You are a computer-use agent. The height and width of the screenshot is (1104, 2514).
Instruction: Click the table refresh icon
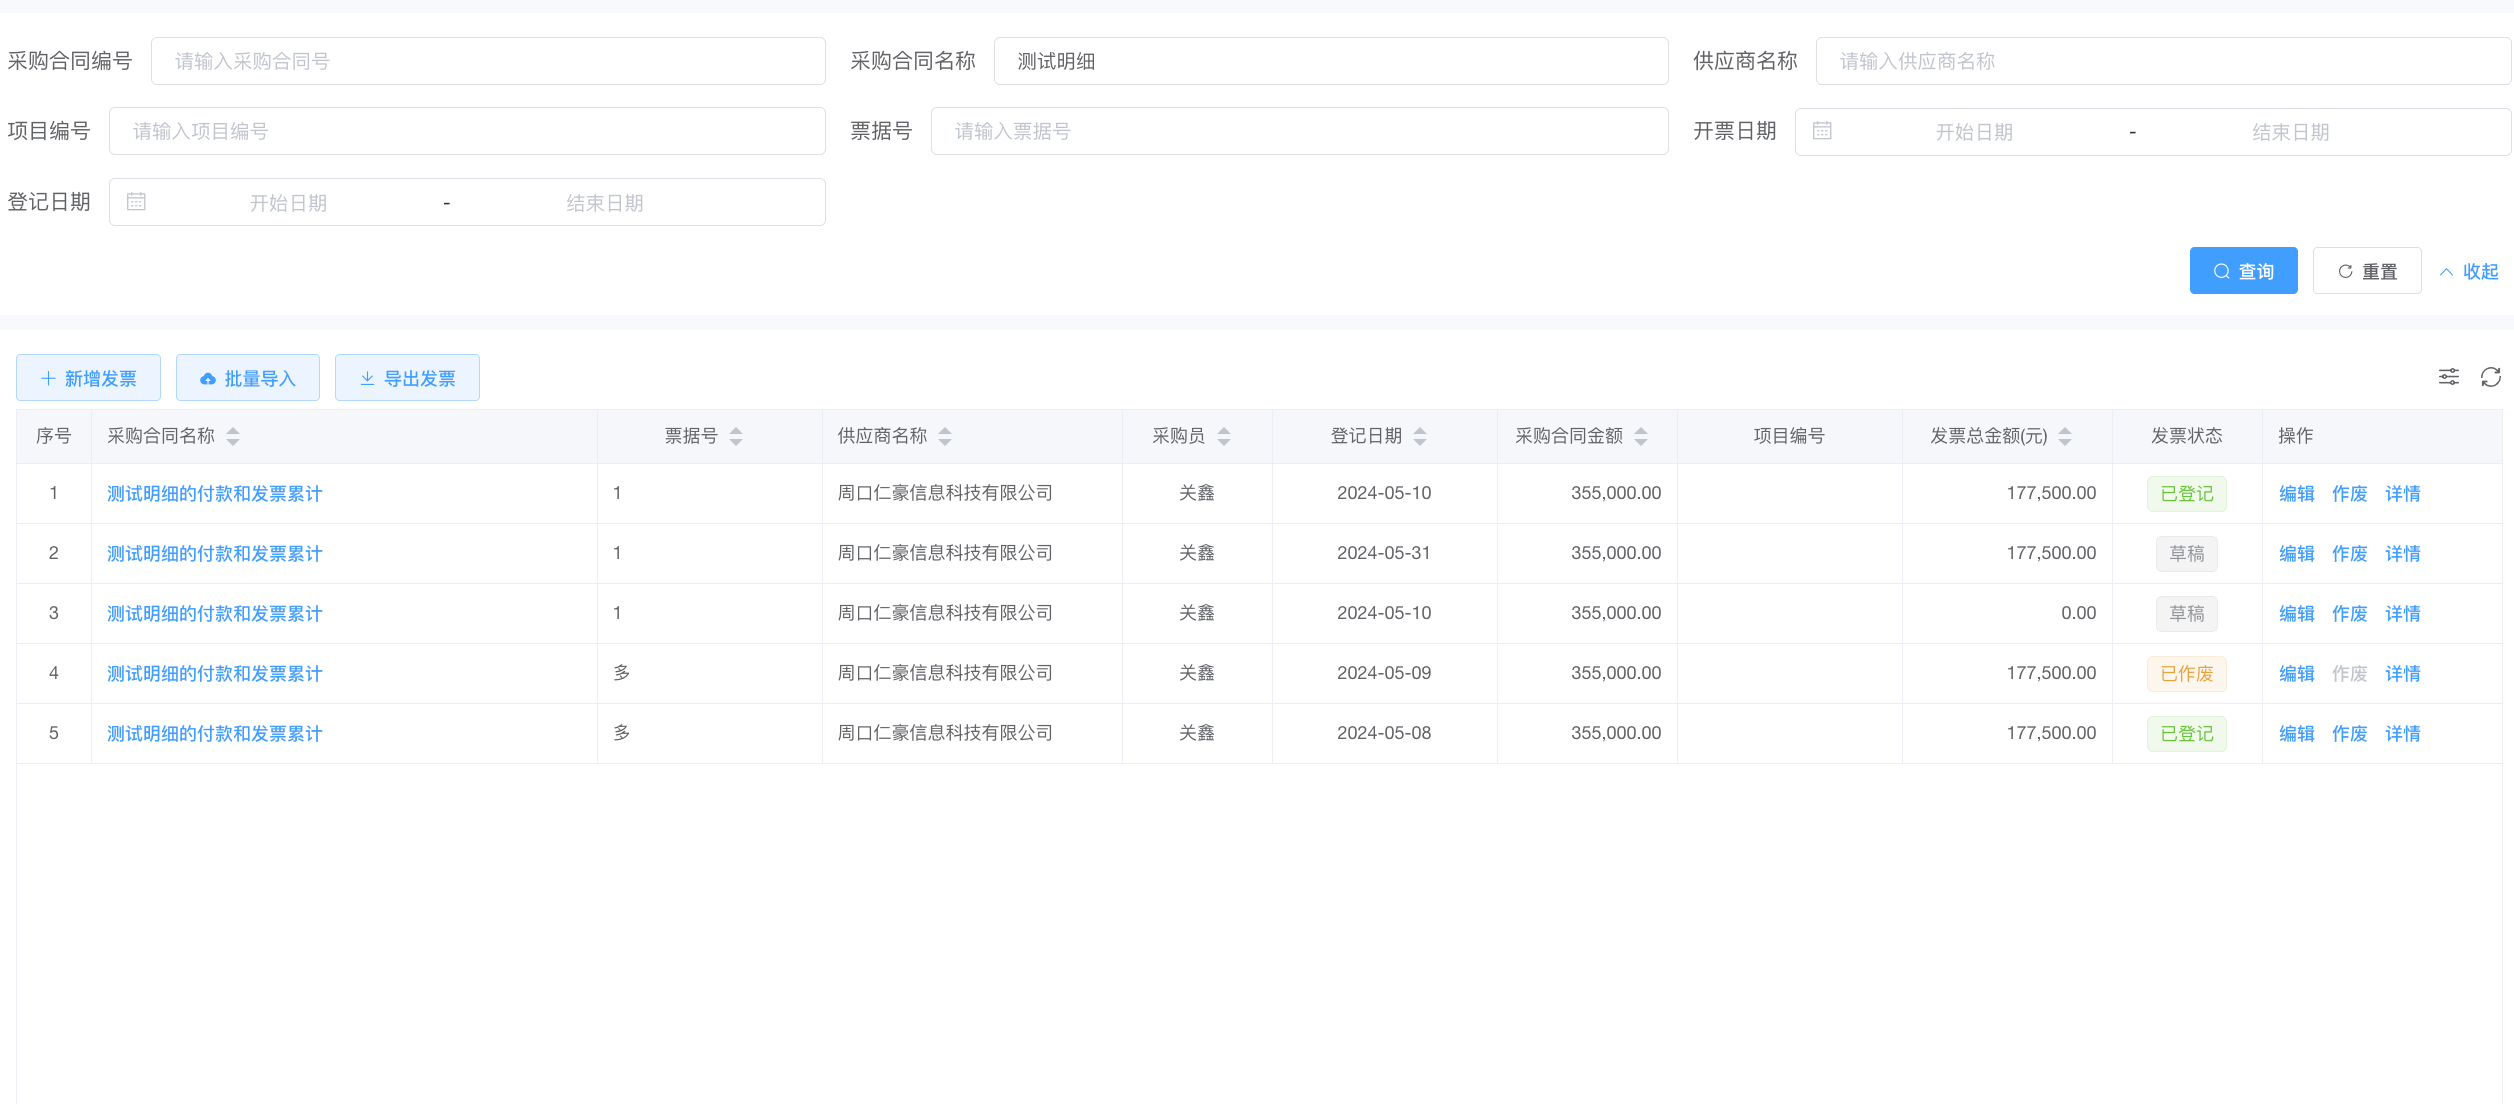tap(2491, 377)
